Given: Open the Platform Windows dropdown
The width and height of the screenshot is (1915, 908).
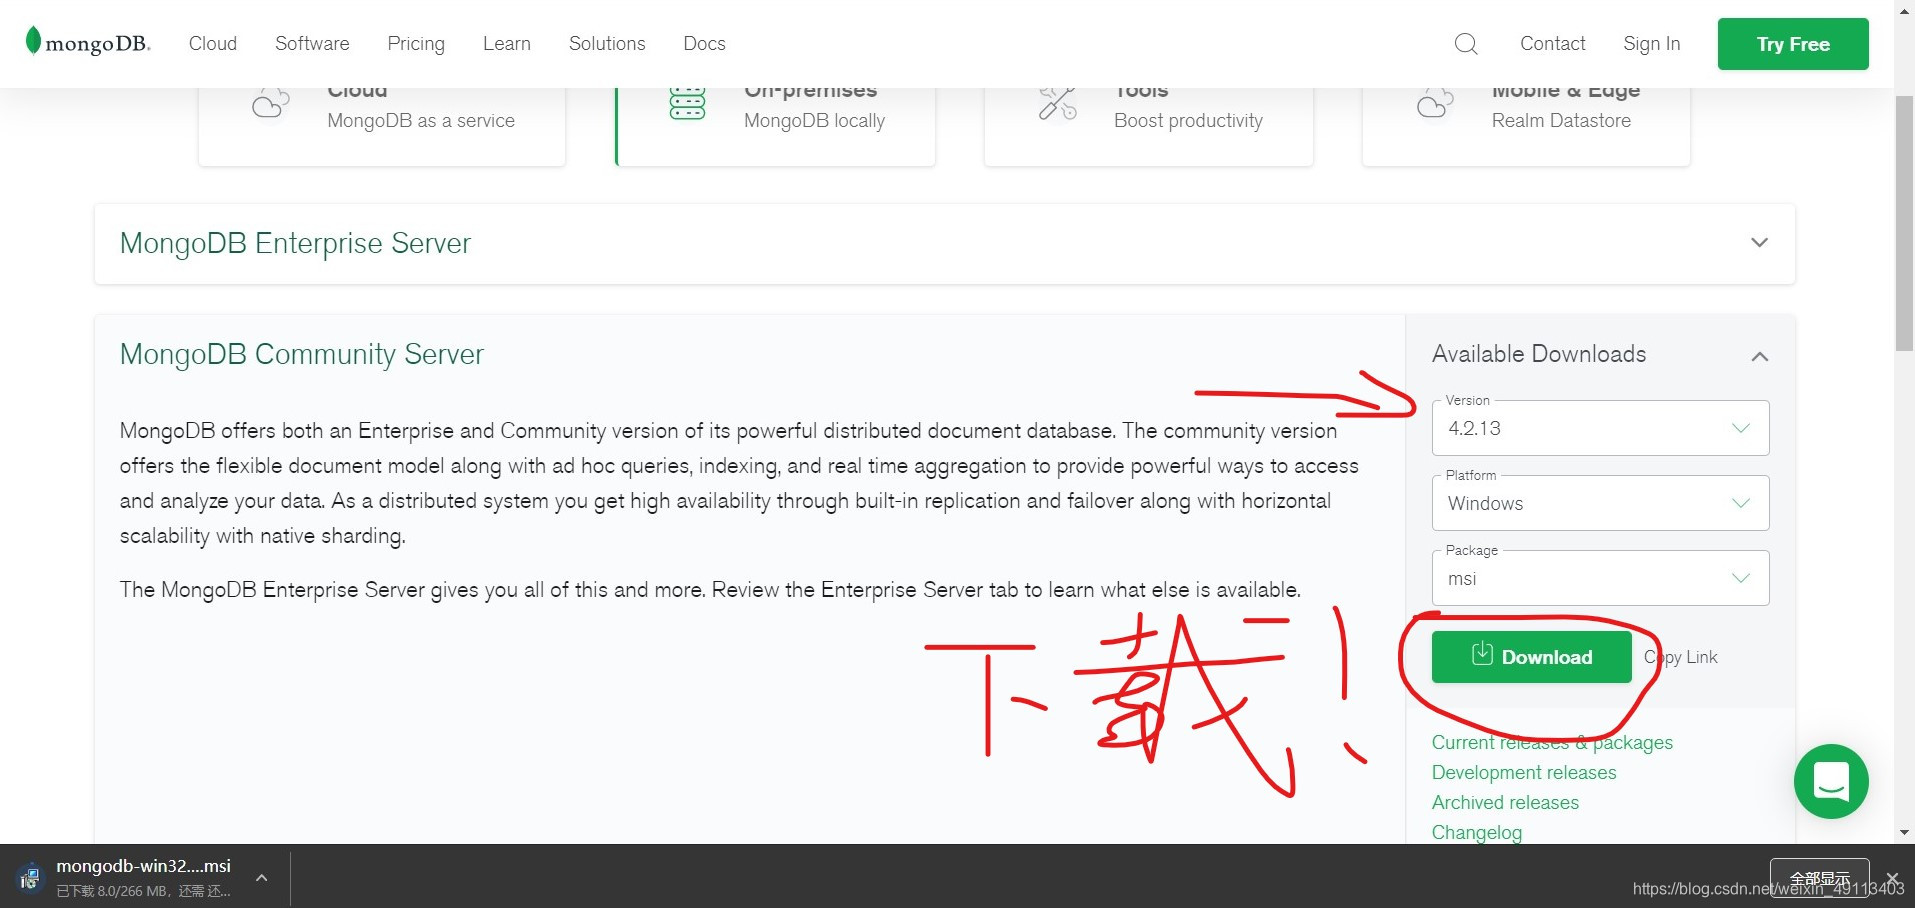Looking at the screenshot, I should pos(1600,503).
